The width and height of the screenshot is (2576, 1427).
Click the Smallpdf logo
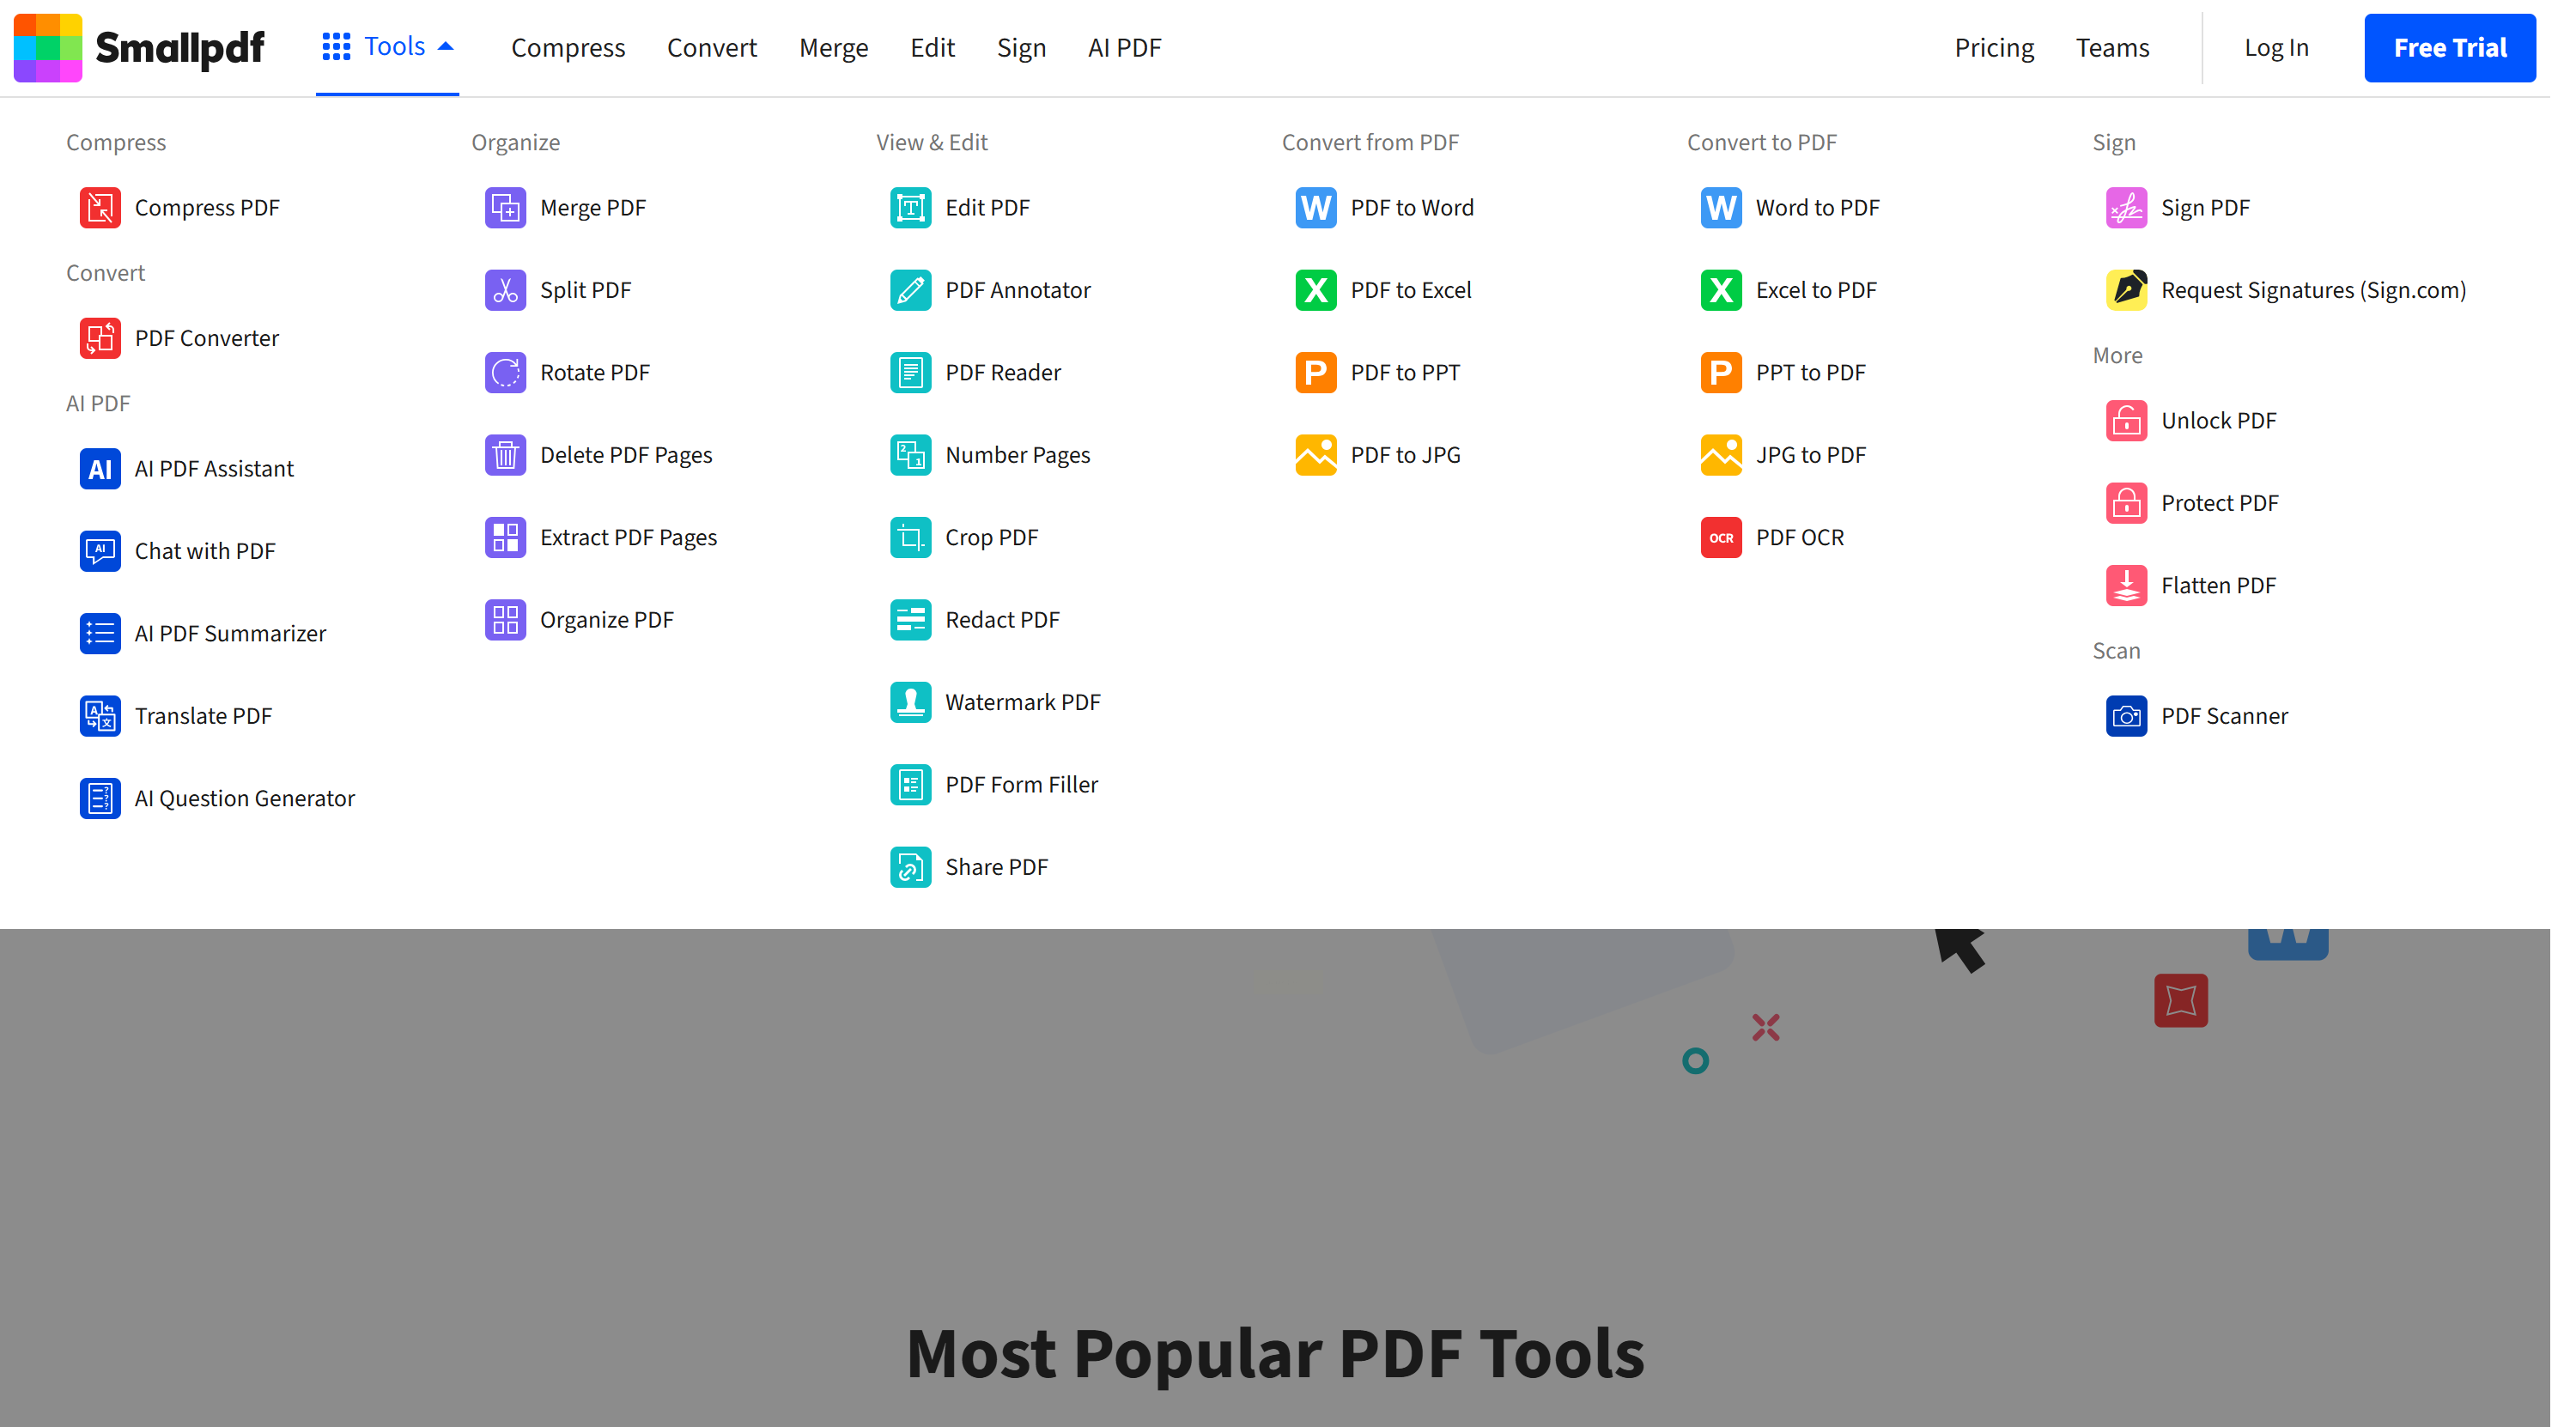[x=139, y=48]
